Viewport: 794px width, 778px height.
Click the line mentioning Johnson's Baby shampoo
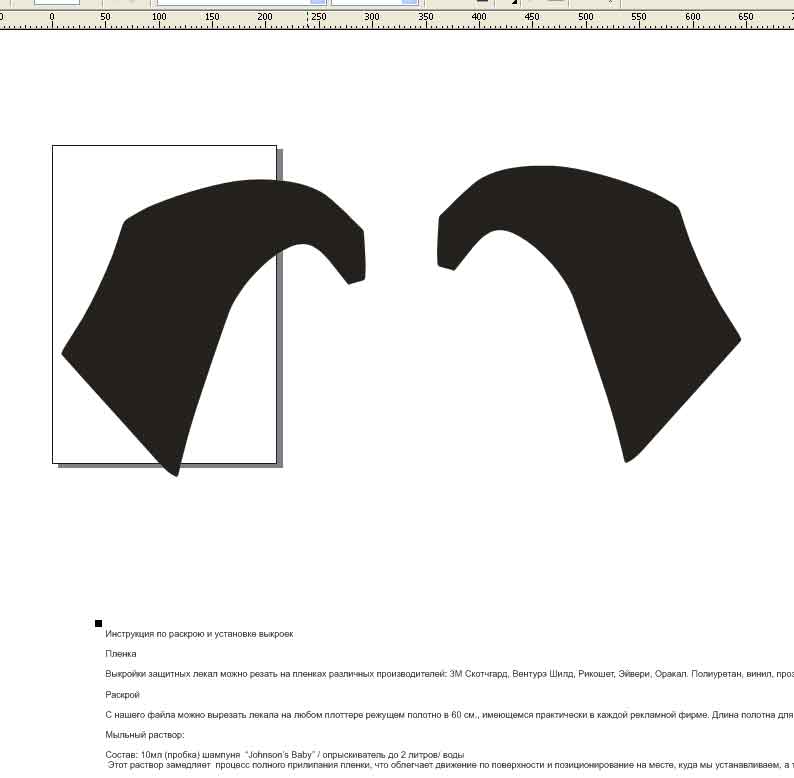[285, 755]
